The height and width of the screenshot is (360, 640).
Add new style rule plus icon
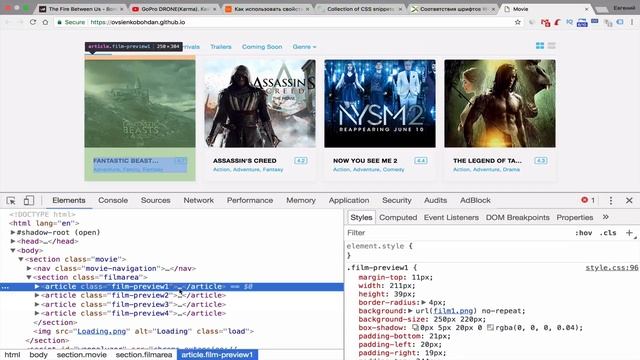point(629,233)
